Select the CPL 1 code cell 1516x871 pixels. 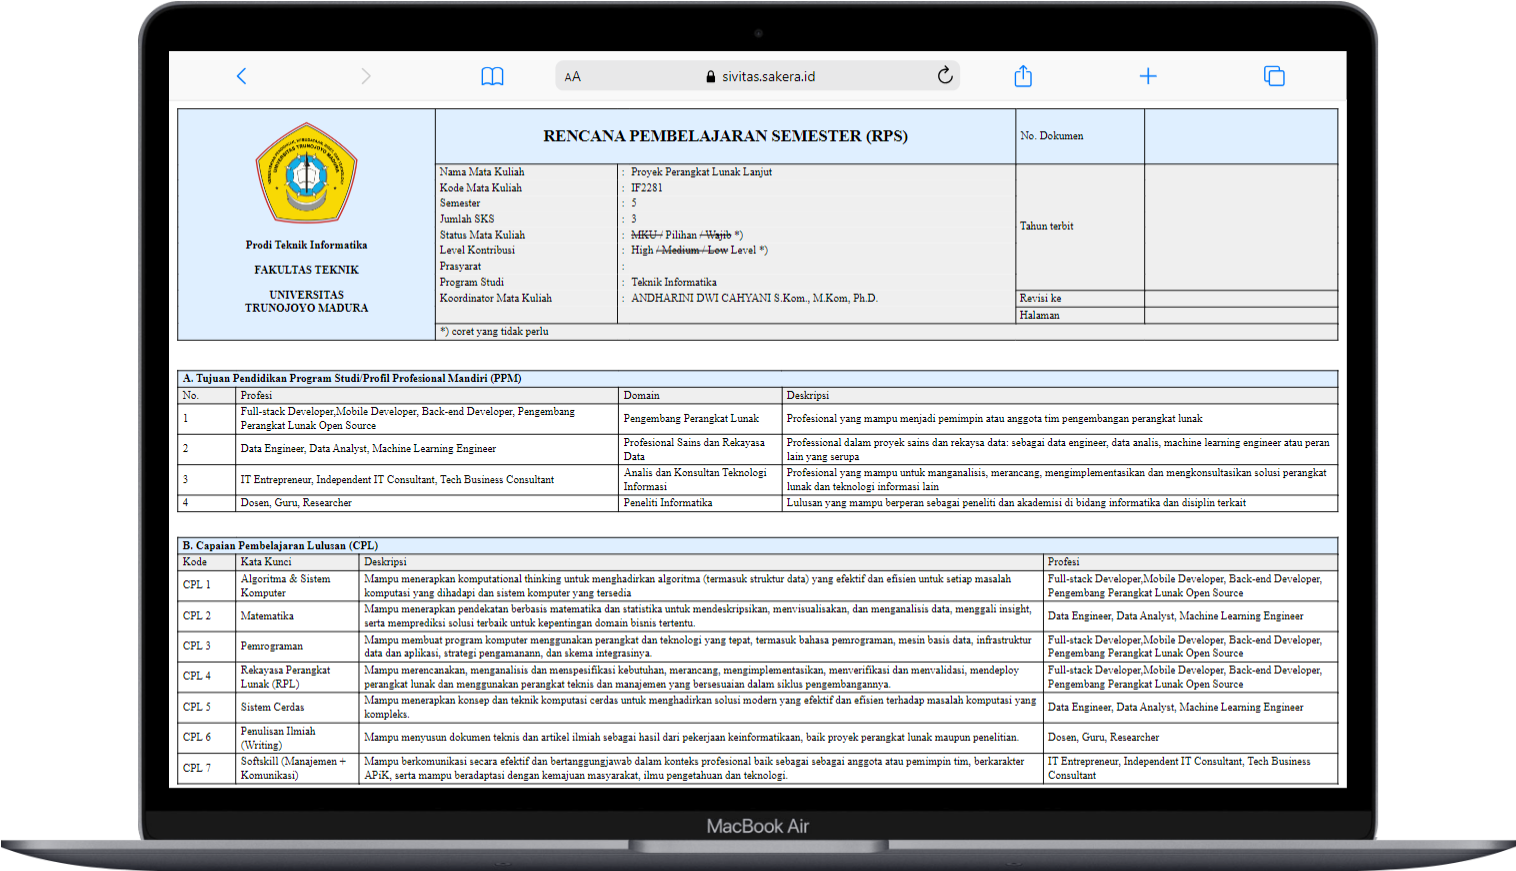207,585
